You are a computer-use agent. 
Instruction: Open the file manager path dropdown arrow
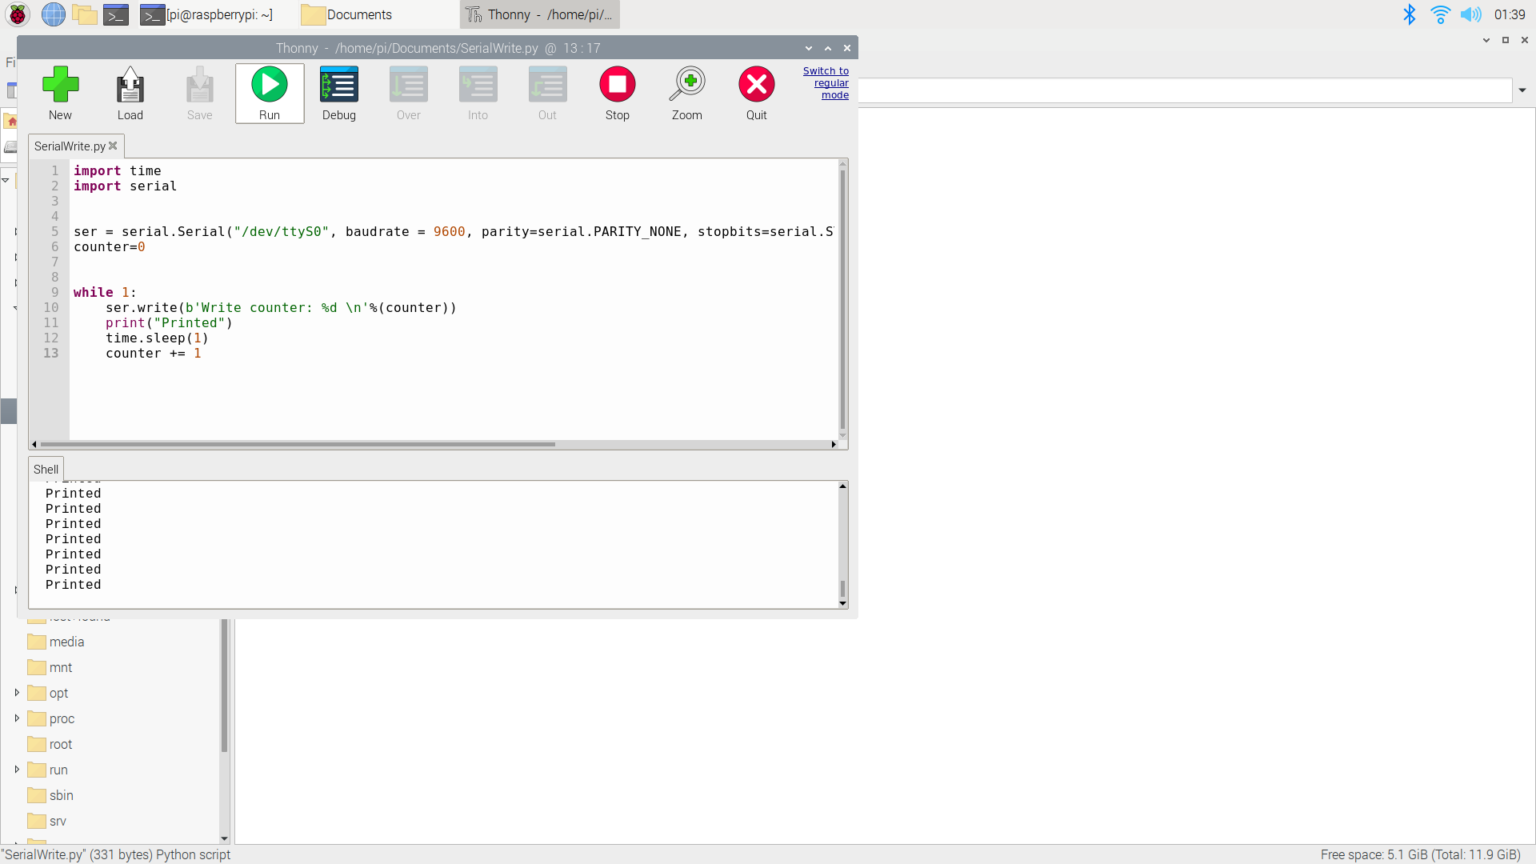1522,90
